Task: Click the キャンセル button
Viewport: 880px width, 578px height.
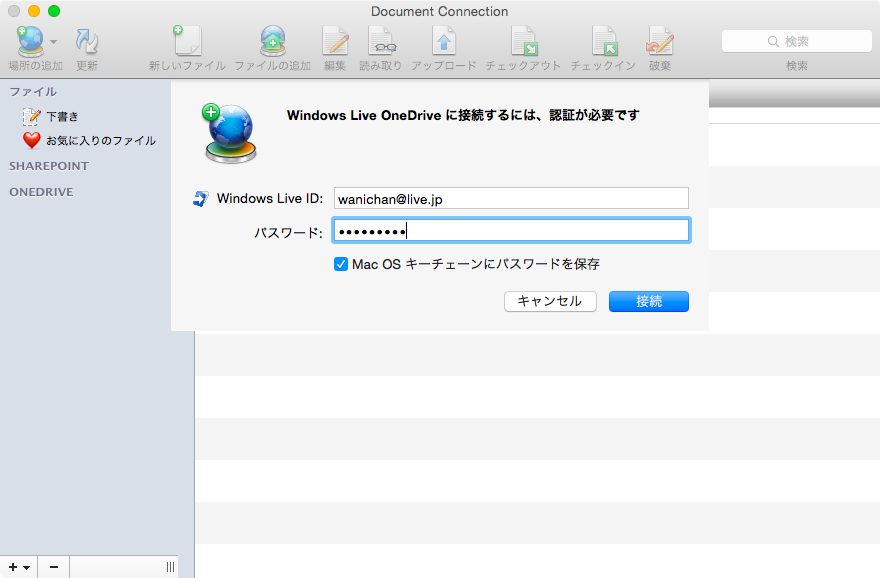Action: (x=550, y=301)
